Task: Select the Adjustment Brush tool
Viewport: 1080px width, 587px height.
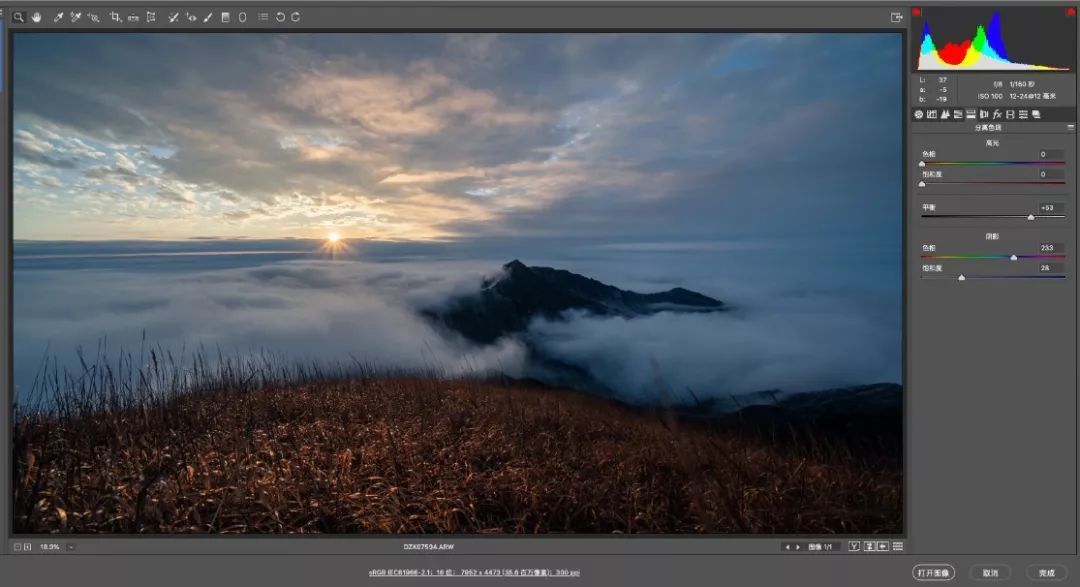Action: click(208, 17)
